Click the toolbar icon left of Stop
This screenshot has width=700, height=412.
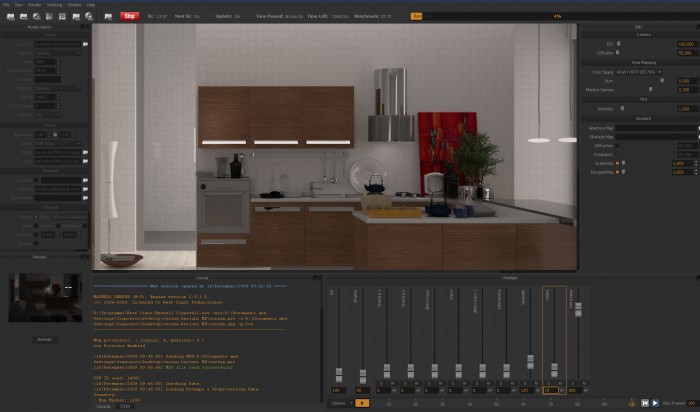coord(108,17)
